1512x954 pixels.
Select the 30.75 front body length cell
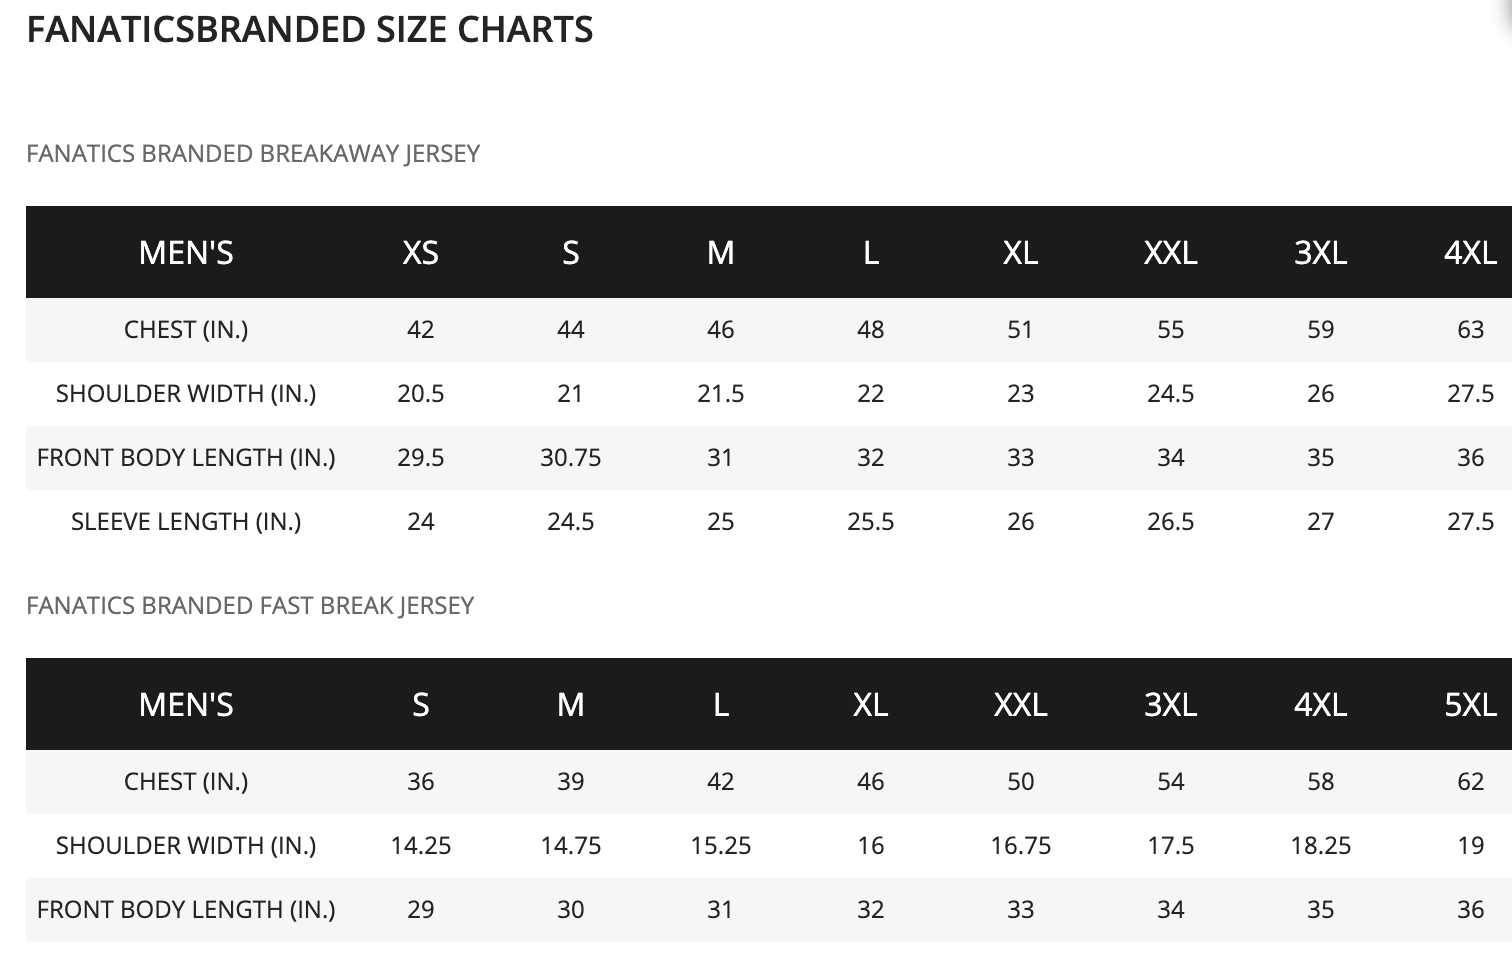pyautogui.click(x=570, y=458)
